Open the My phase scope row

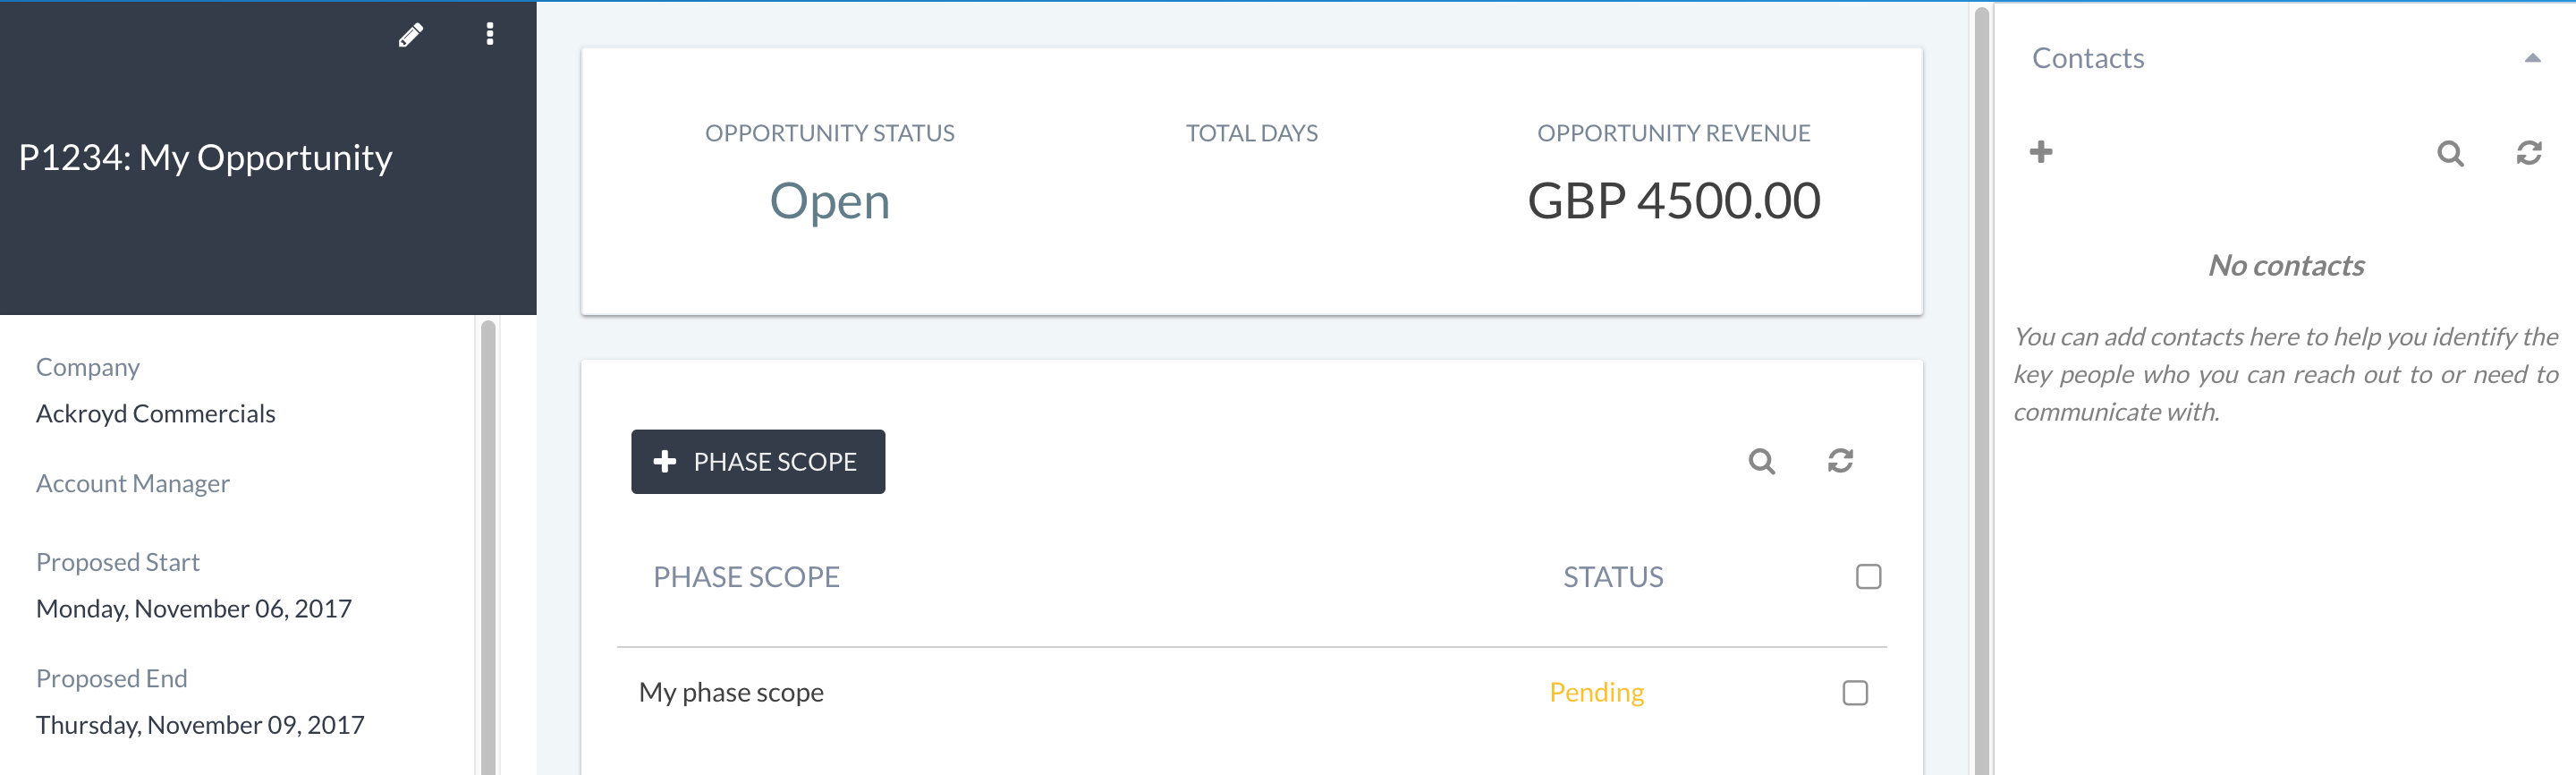tap(731, 693)
